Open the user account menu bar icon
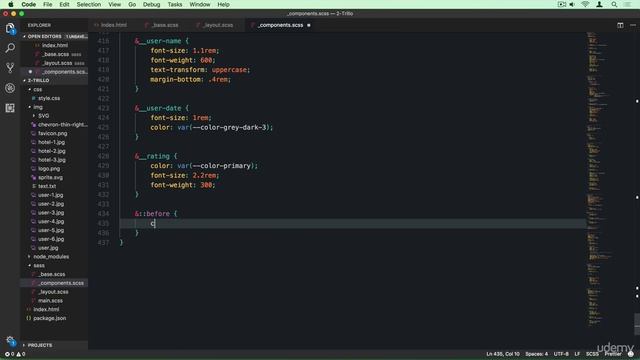 tap(599, 4)
